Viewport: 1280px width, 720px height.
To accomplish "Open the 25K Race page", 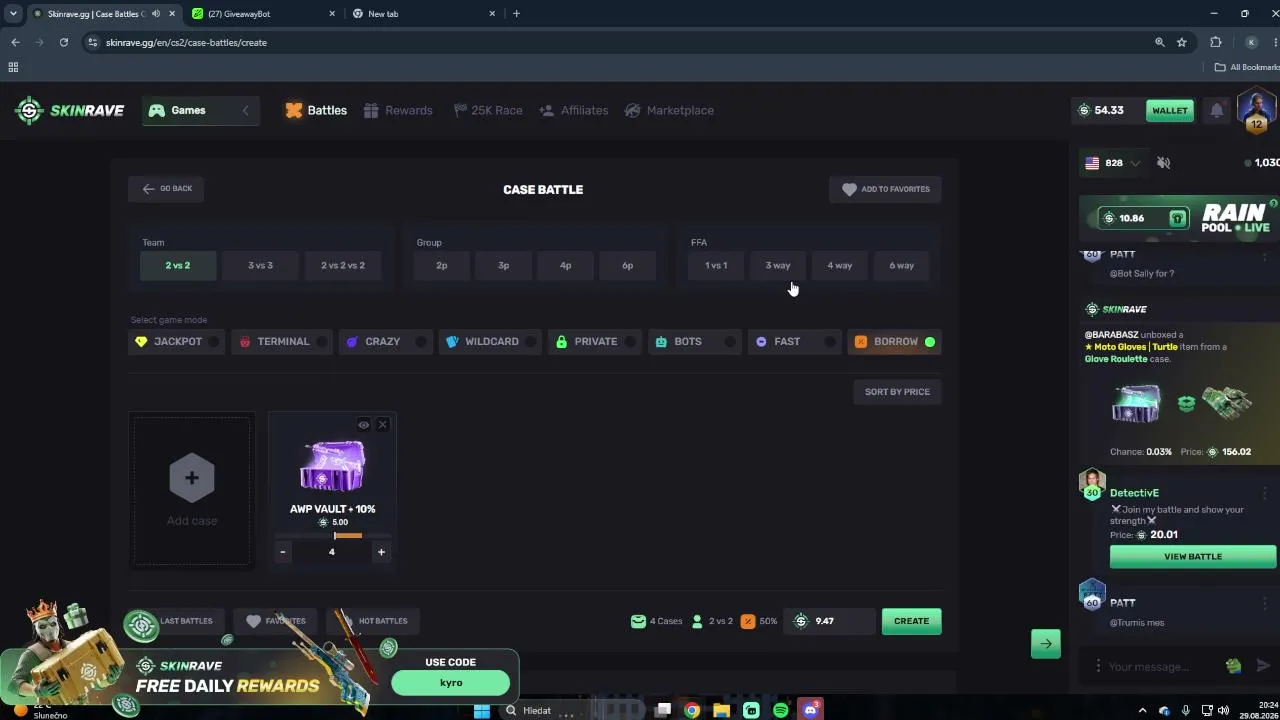I will coord(488,110).
